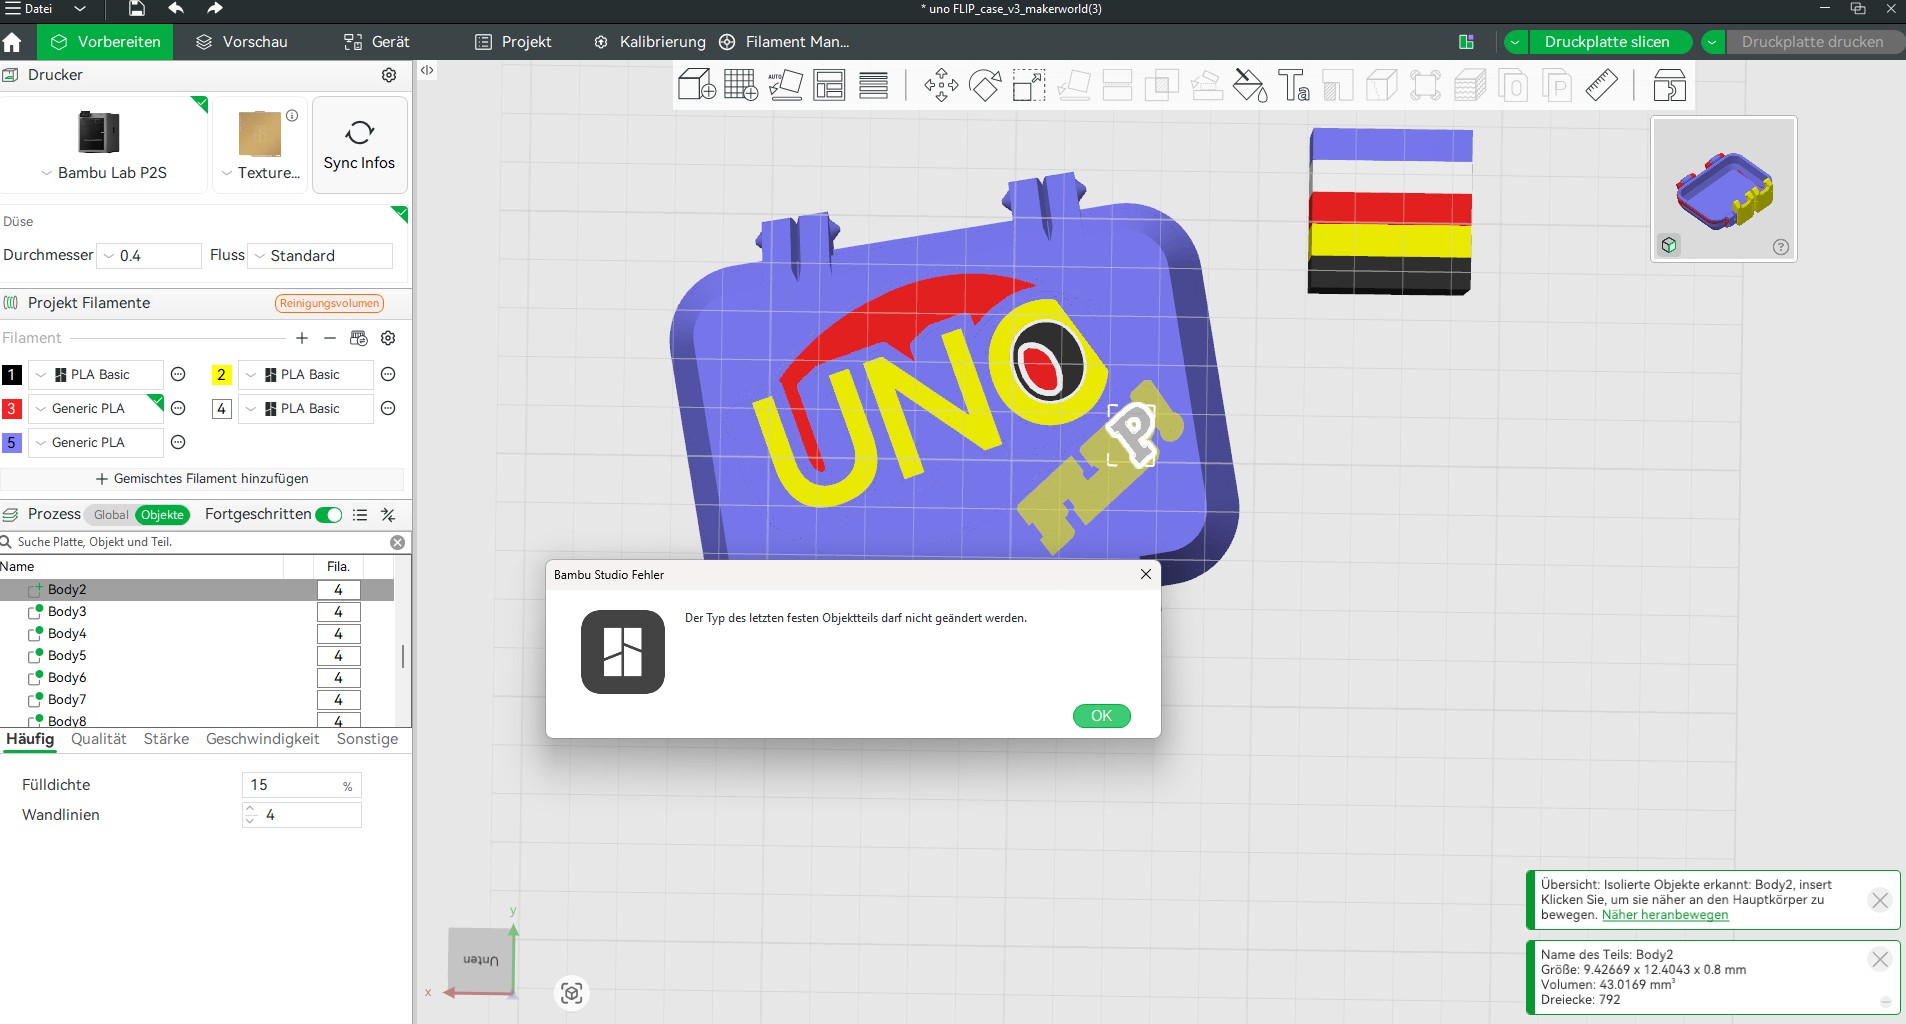Open the Qualität settings tab

pyautogui.click(x=99, y=739)
